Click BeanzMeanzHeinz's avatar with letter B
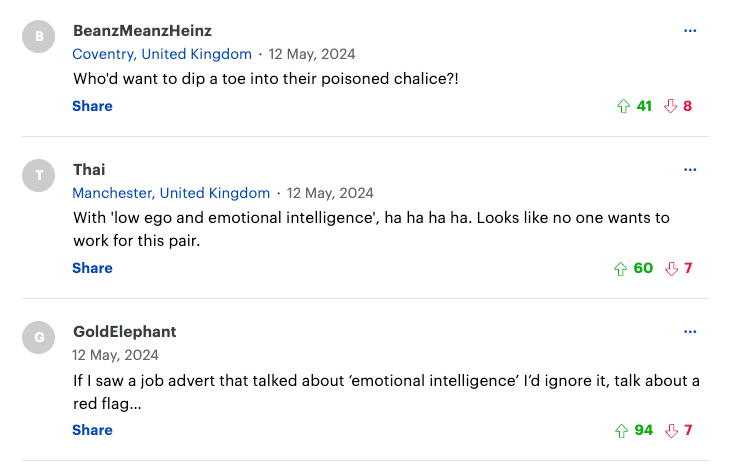 (x=39, y=37)
